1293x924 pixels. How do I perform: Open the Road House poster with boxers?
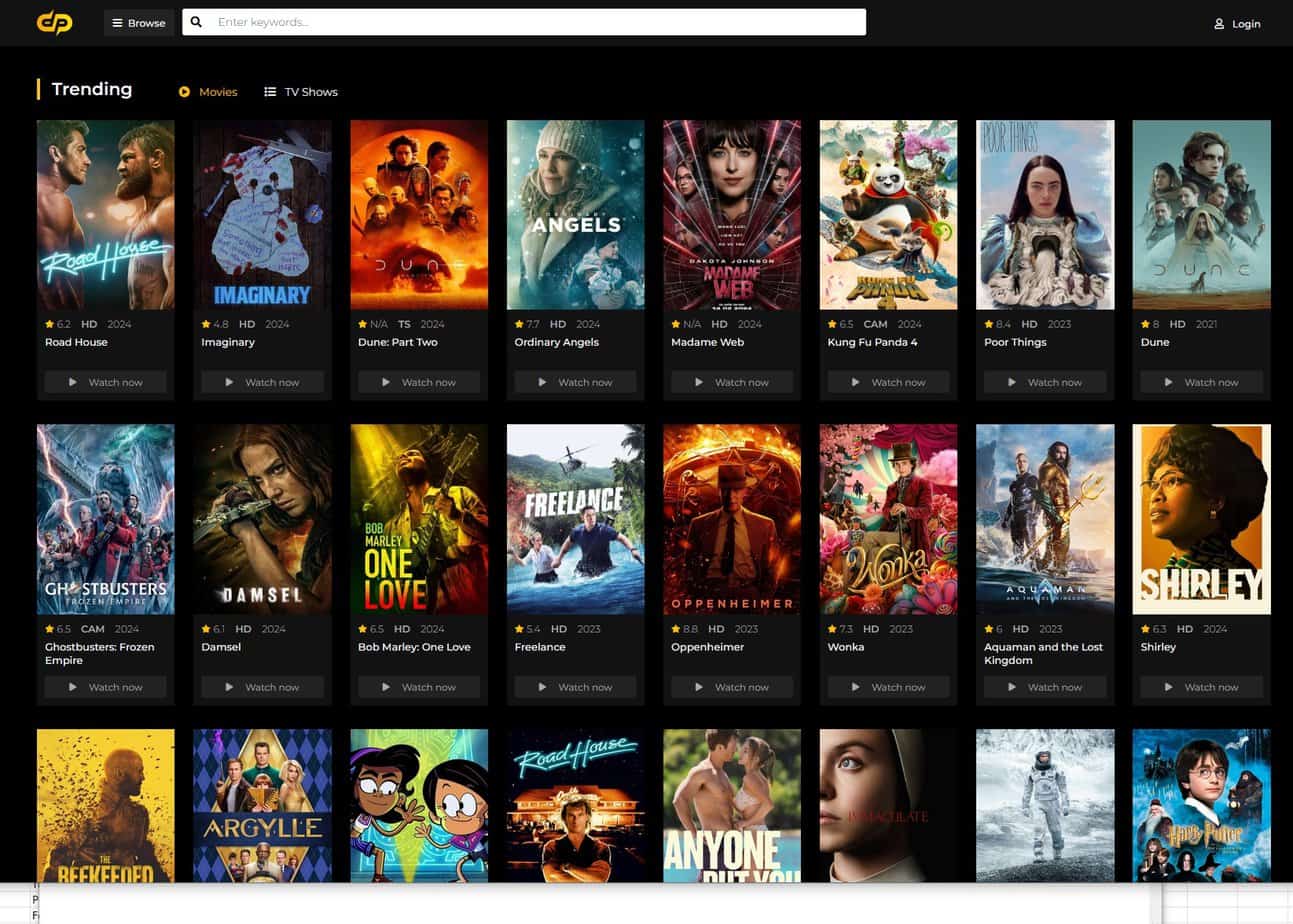tap(106, 215)
